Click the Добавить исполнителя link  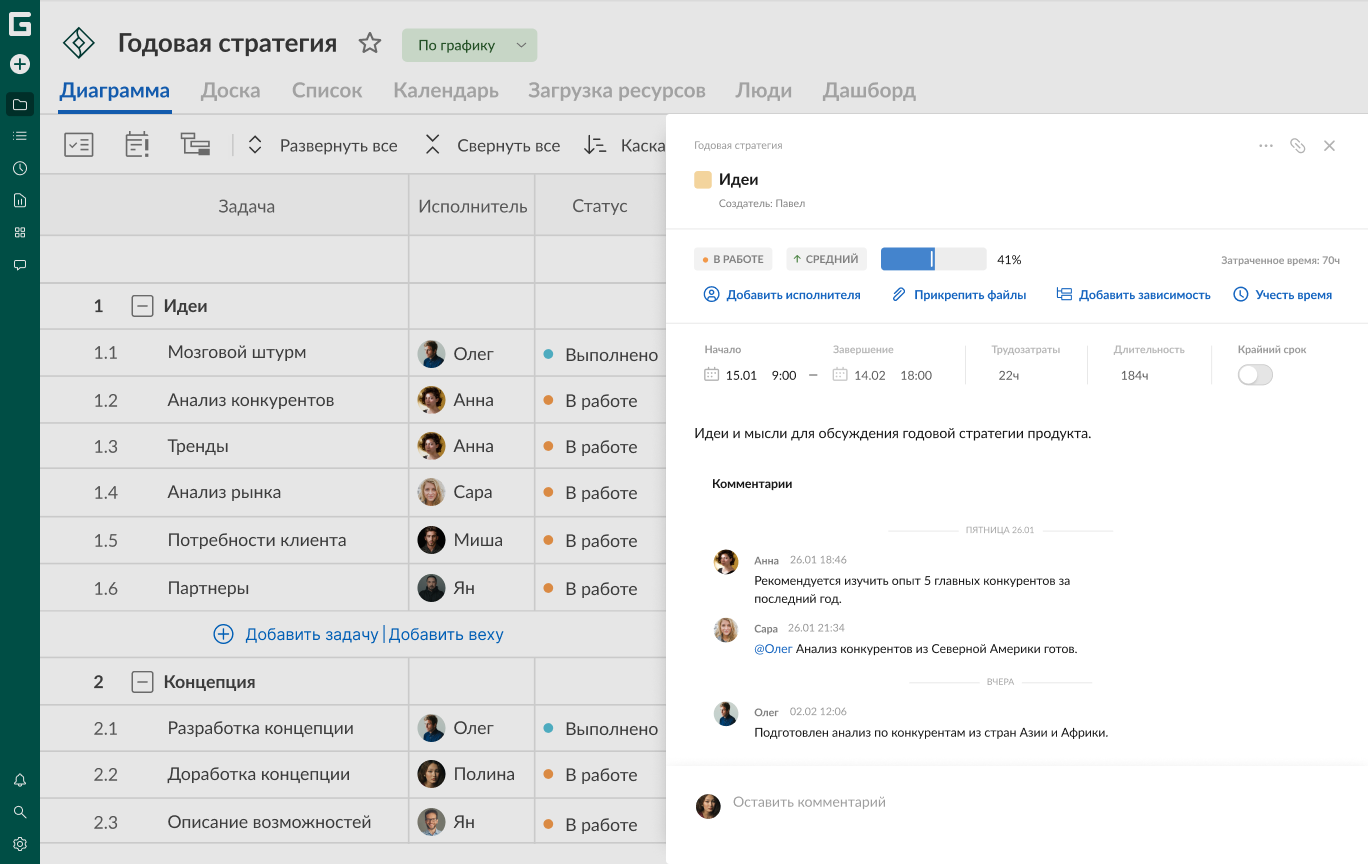[x=782, y=295]
